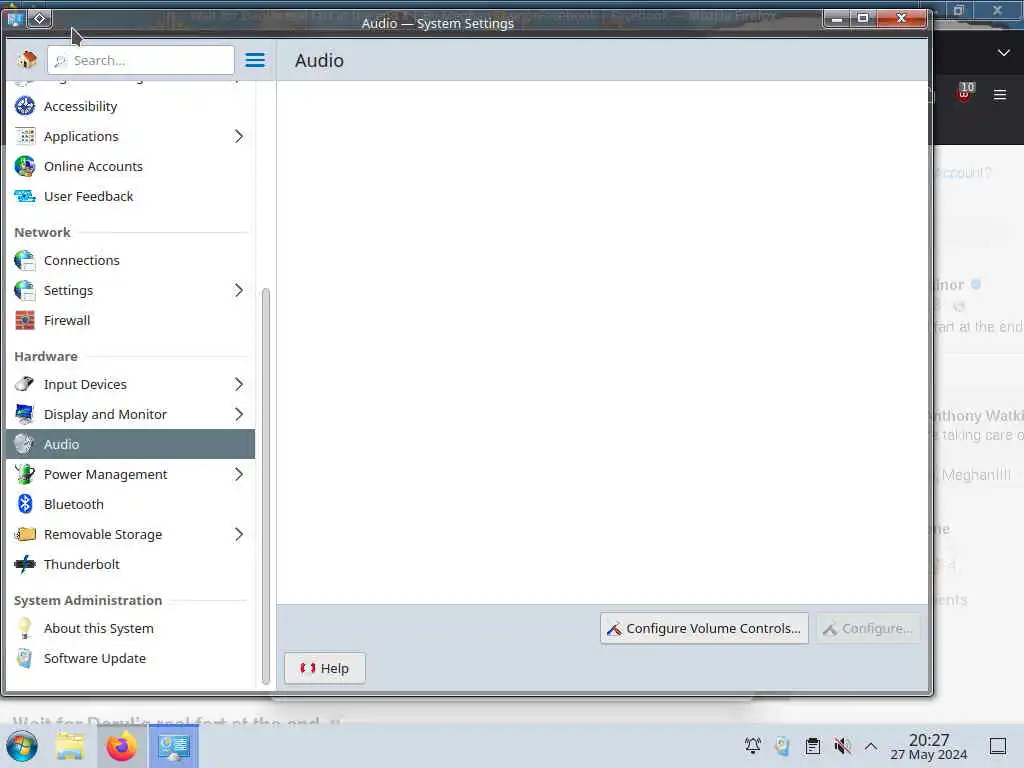Screen dimensions: 1024x768
Task: Click the Display and Monitor icon
Action: (x=25, y=414)
